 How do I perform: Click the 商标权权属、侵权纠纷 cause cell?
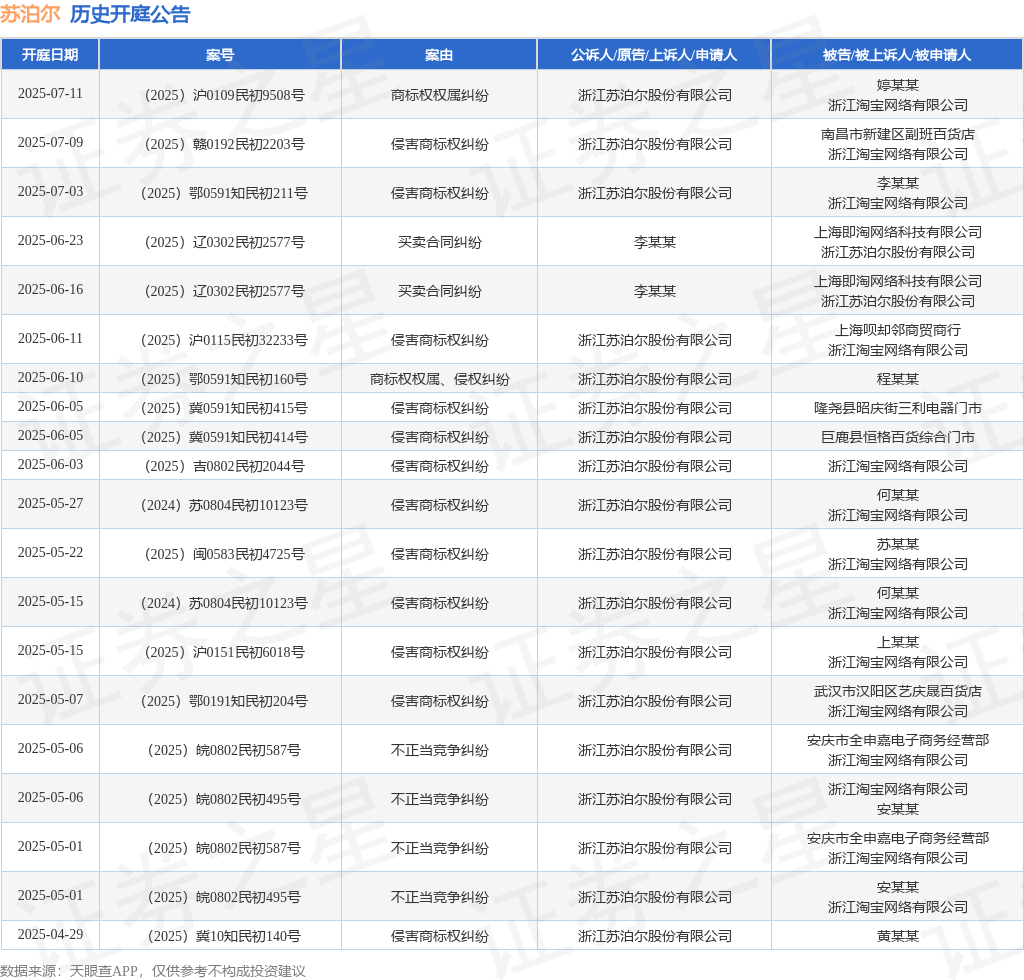[x=440, y=379]
